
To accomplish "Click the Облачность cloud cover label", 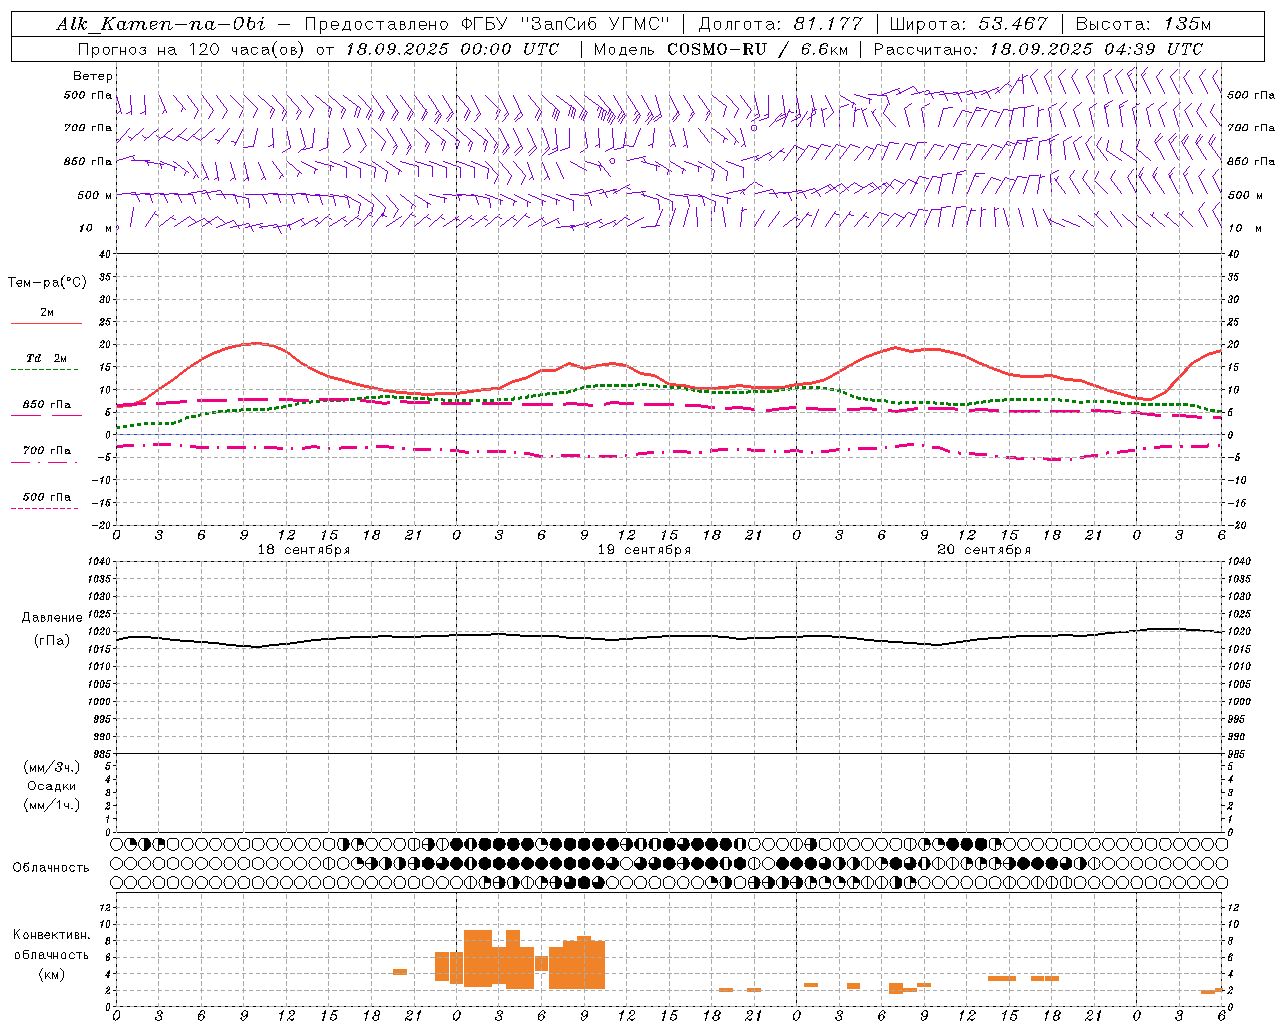I will (51, 868).
